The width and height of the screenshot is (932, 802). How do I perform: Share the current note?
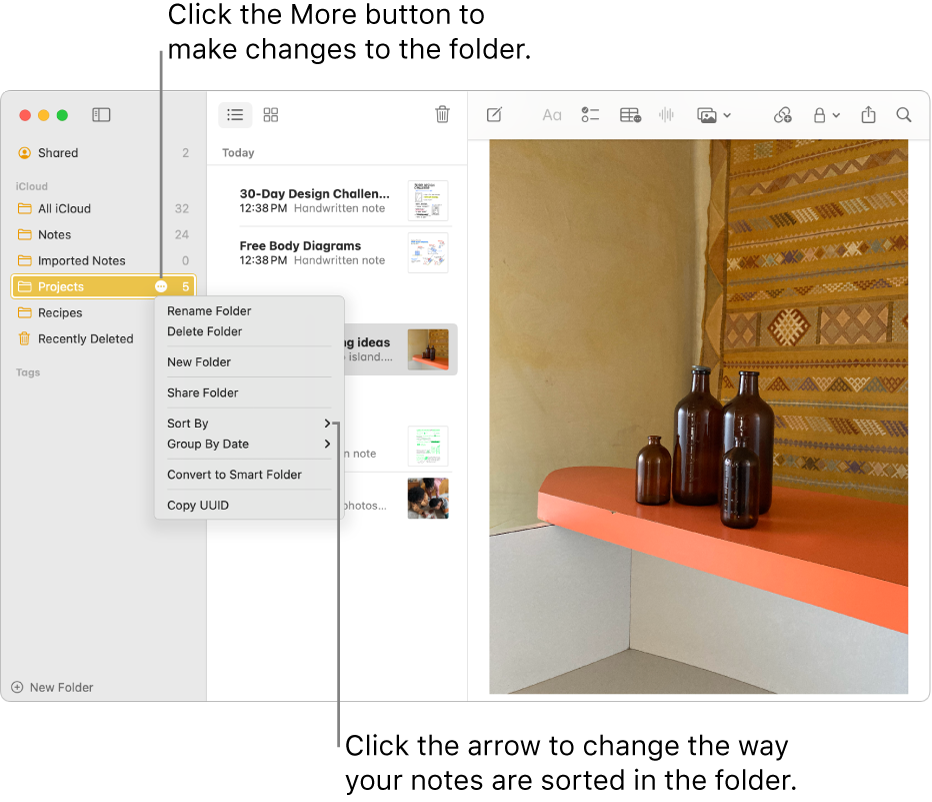867,115
